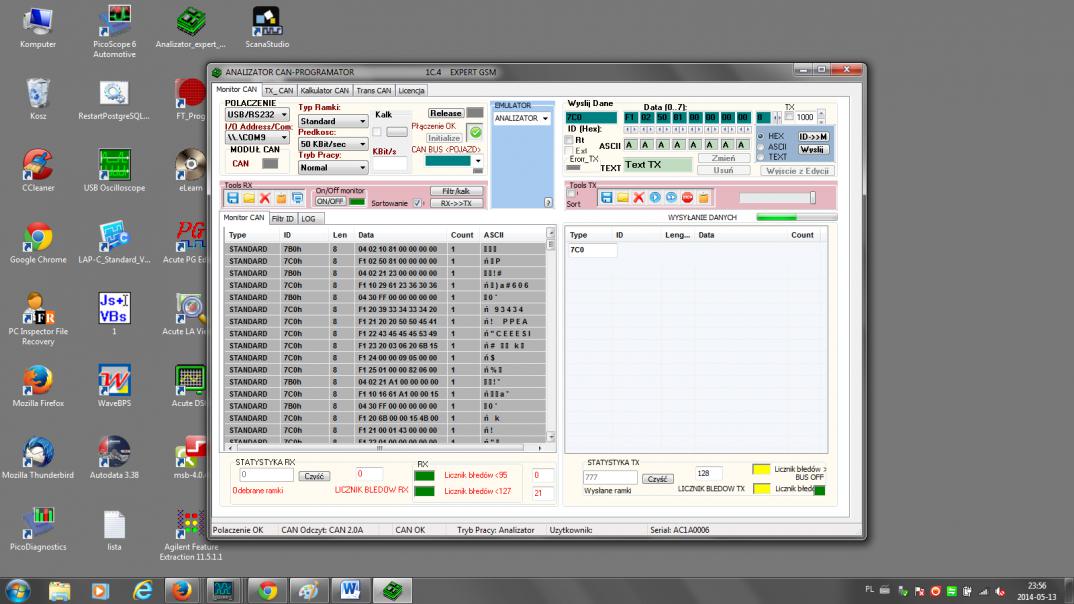The width and height of the screenshot is (1074, 604).
Task: Open the yellow folder icon in Tools RX
Action: click(249, 198)
